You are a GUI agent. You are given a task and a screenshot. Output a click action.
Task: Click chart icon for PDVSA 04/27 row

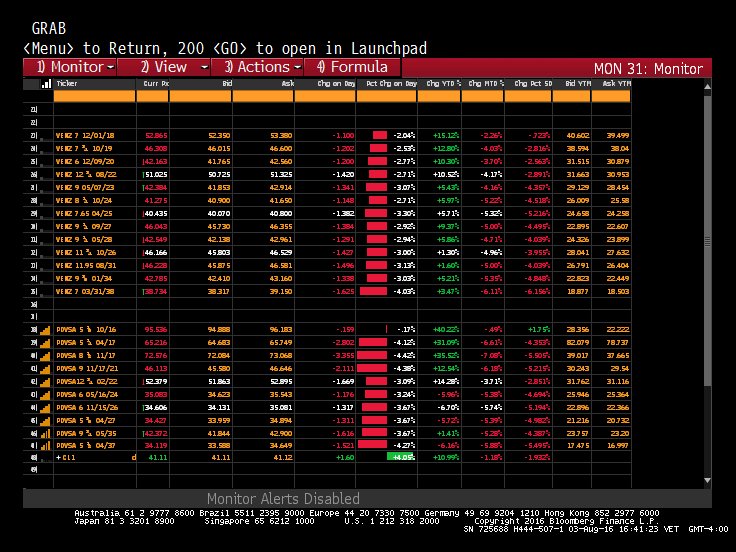(x=45, y=421)
